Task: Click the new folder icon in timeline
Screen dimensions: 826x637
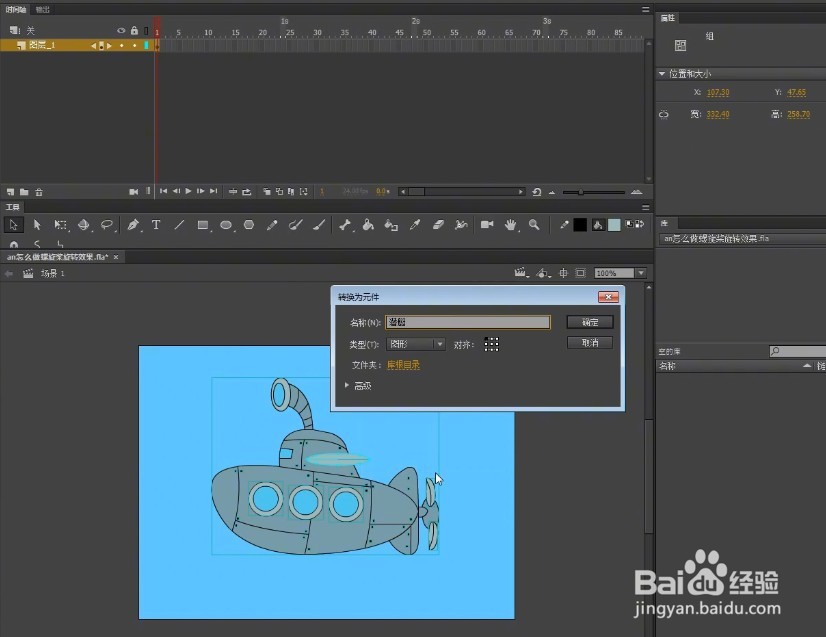Action: [x=24, y=192]
